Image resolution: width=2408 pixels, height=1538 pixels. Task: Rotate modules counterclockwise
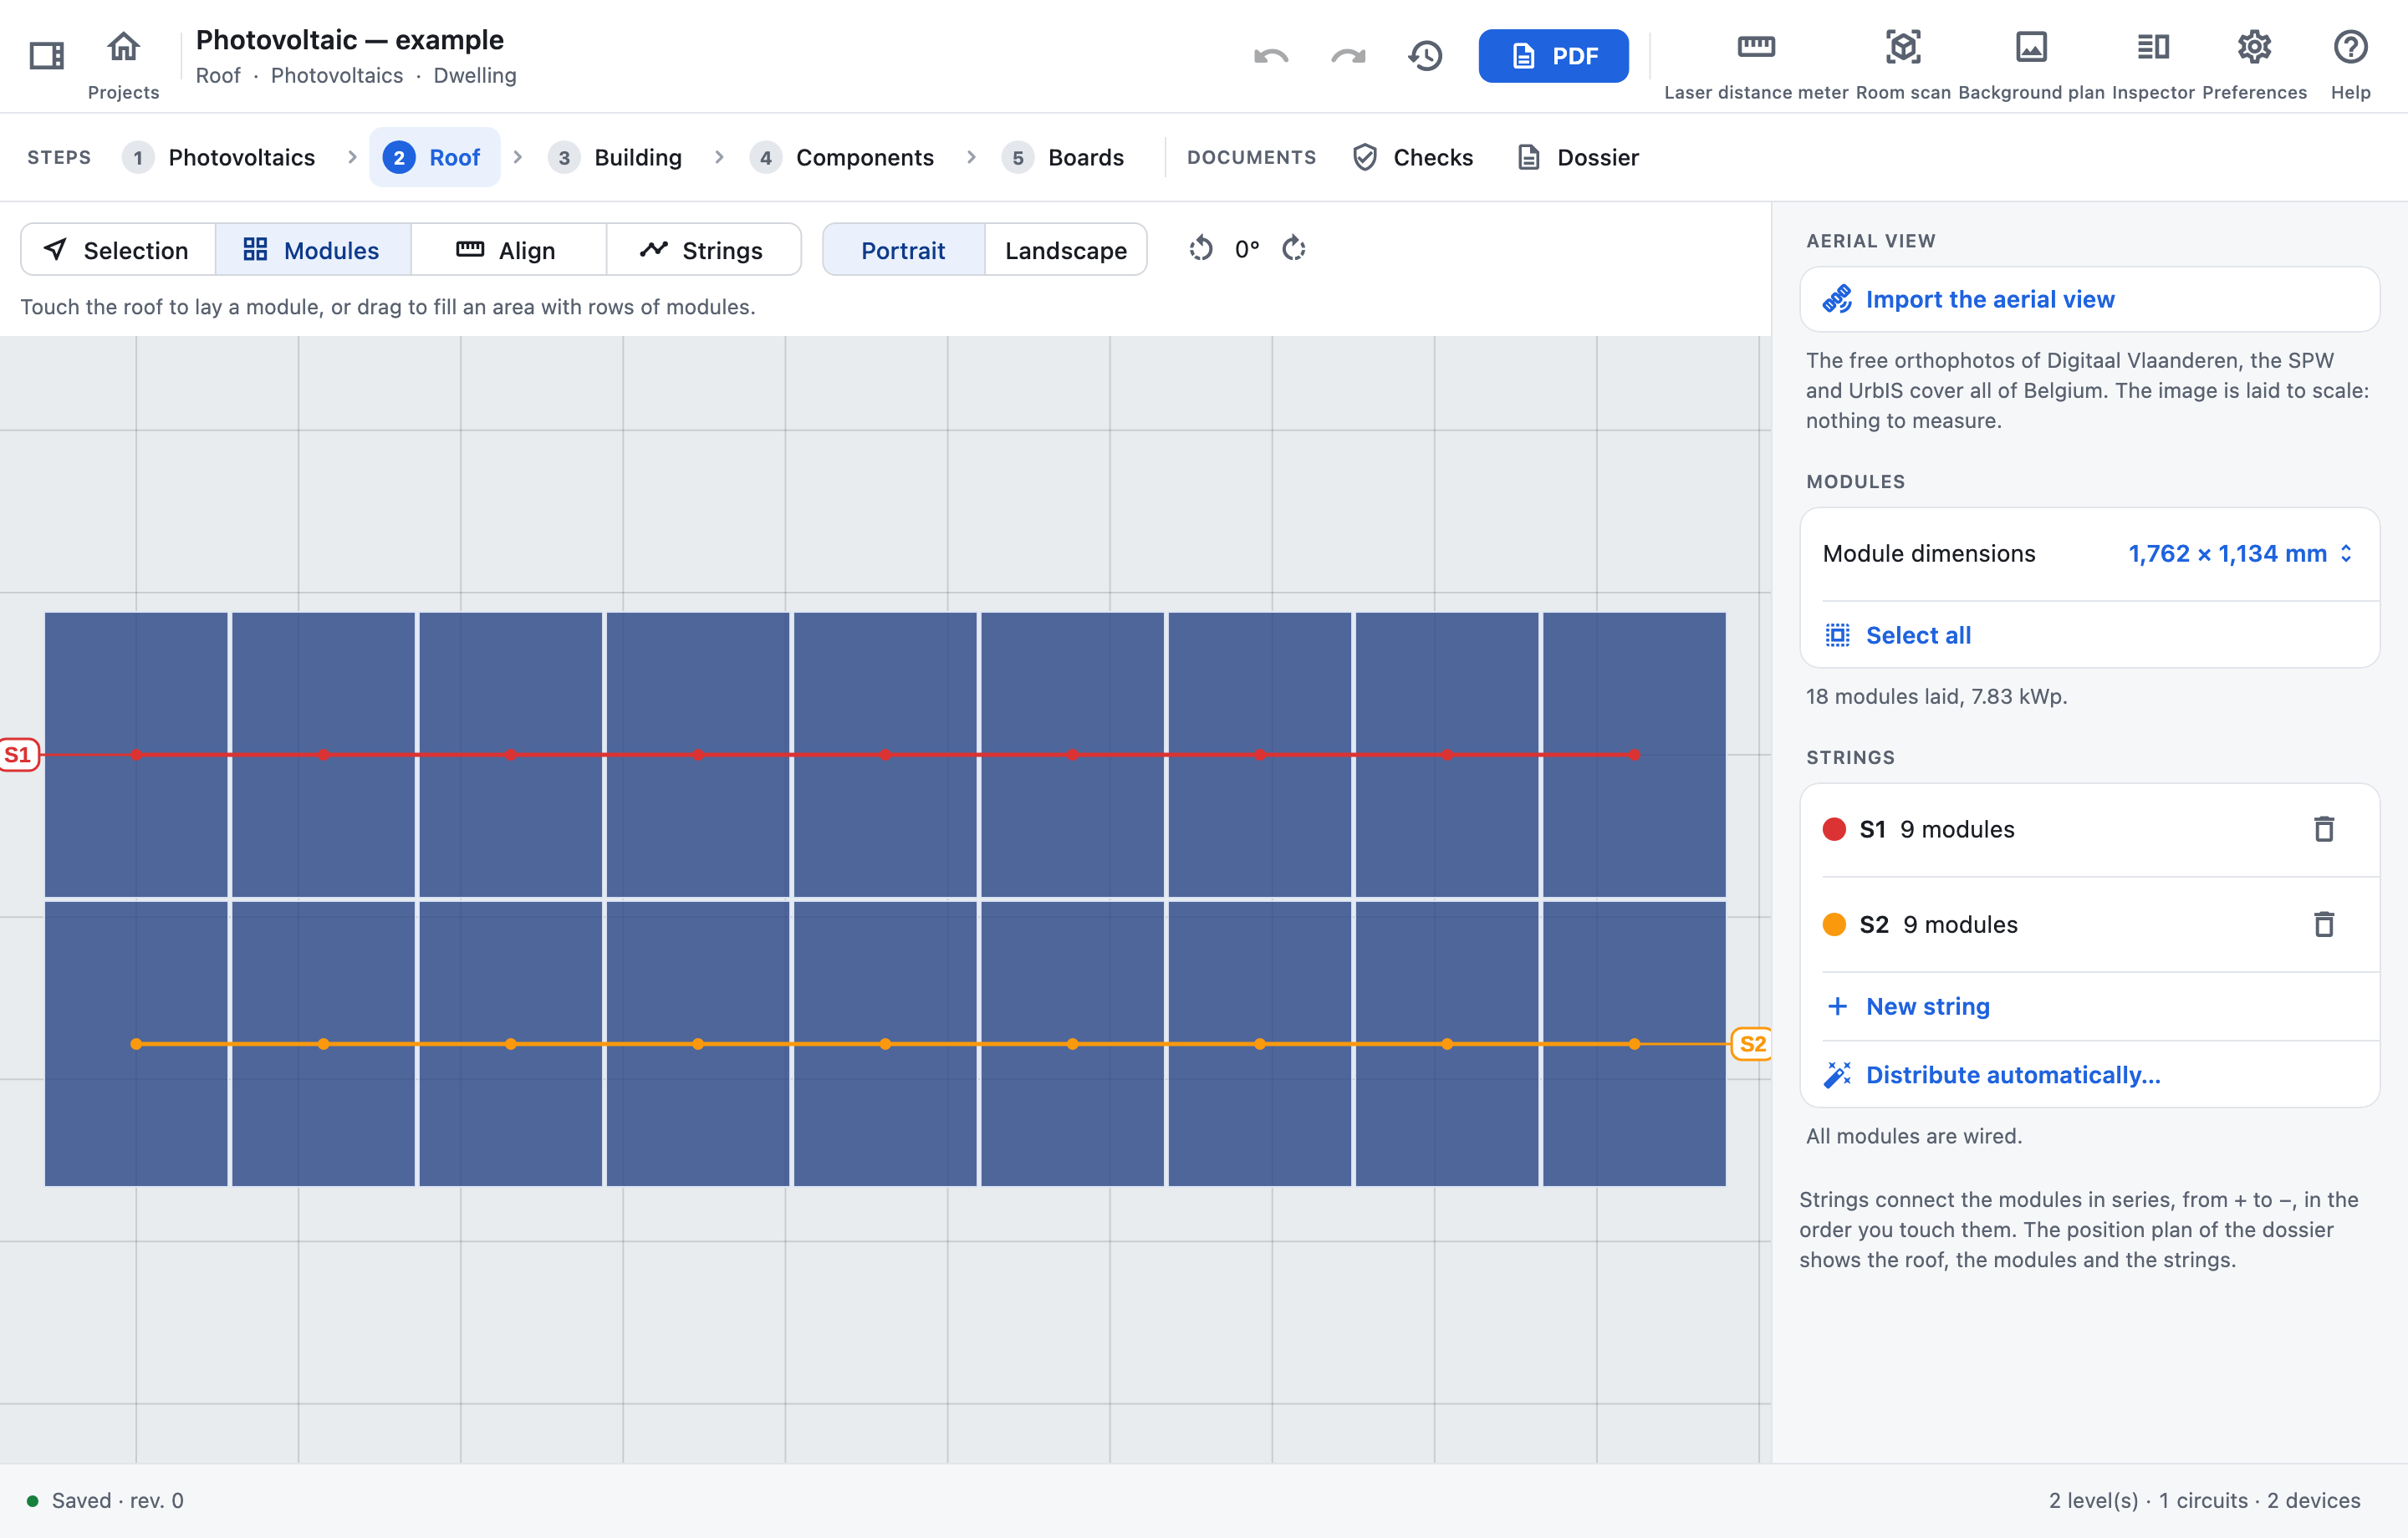click(x=1201, y=249)
